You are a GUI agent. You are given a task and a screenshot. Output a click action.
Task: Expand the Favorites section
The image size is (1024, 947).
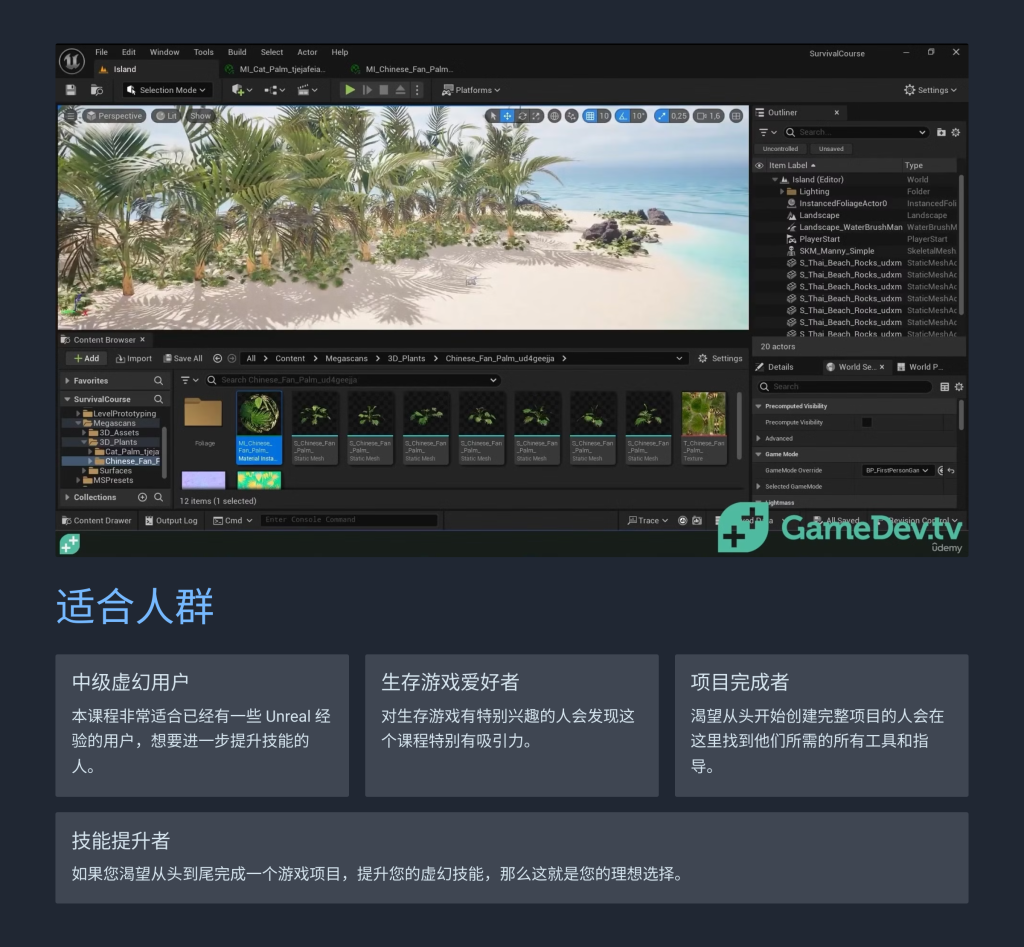[67, 381]
